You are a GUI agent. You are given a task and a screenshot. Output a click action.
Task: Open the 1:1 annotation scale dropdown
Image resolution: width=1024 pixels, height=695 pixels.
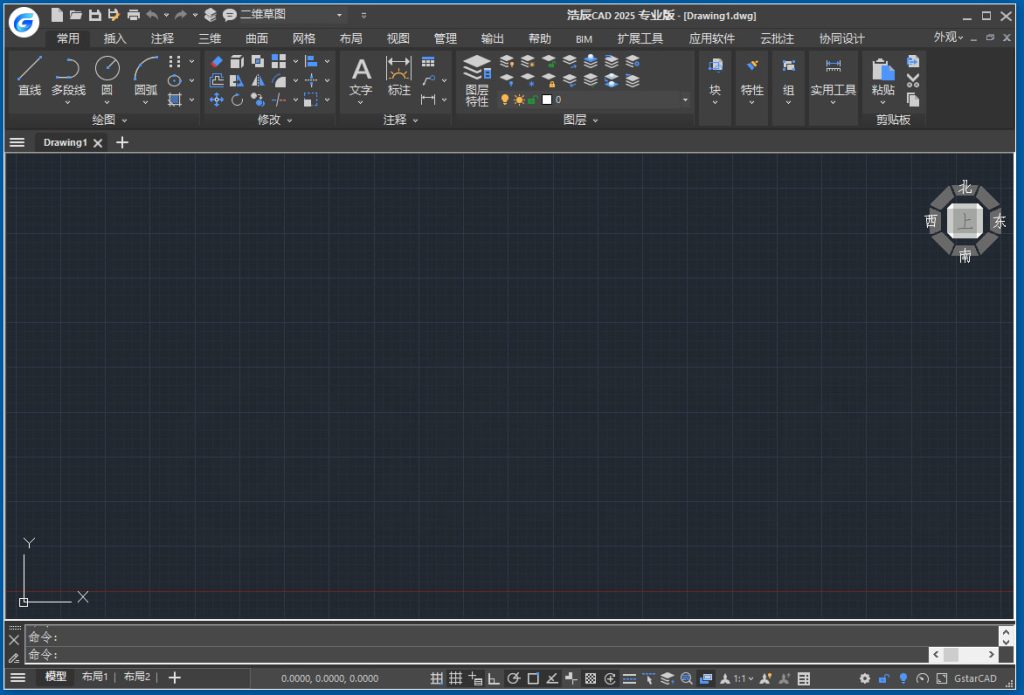click(x=743, y=678)
